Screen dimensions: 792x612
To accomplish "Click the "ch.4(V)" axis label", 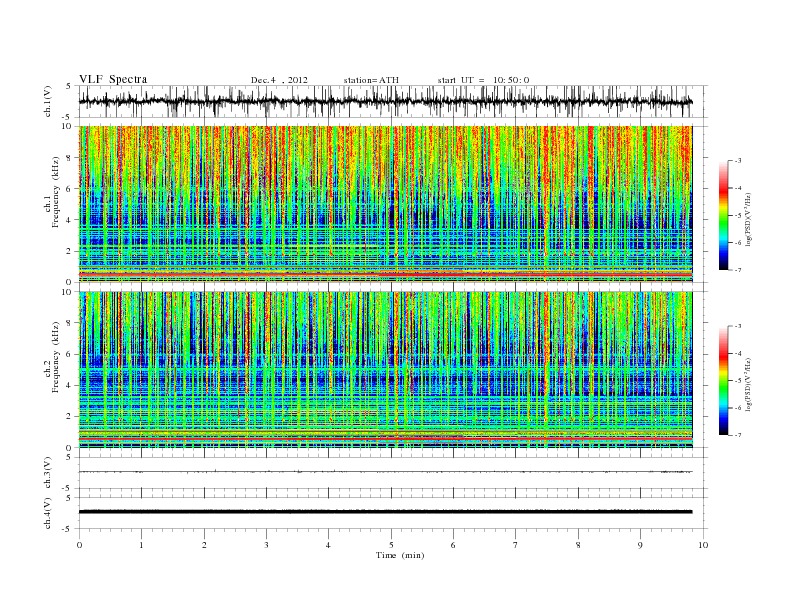I will 48,513.
